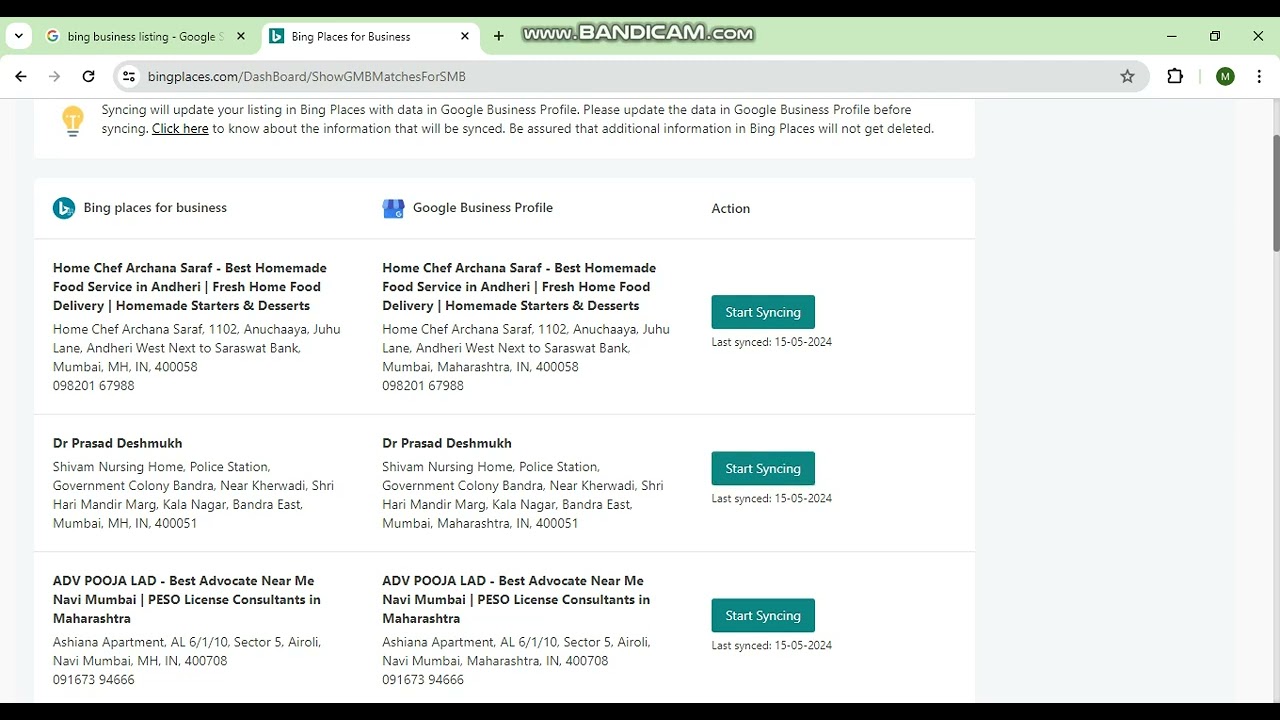Click the lightbulb tip icon
The height and width of the screenshot is (720, 1280).
[72, 120]
